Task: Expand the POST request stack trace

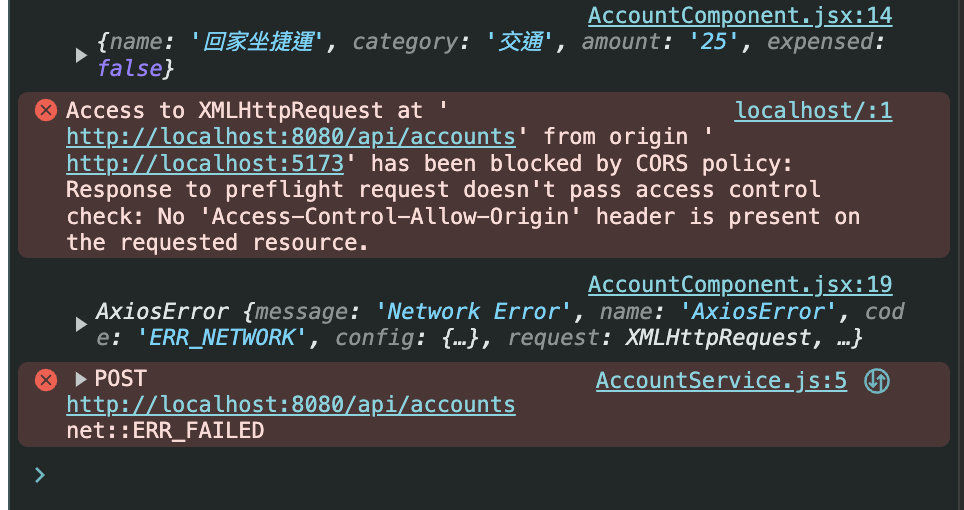Action: (81, 379)
